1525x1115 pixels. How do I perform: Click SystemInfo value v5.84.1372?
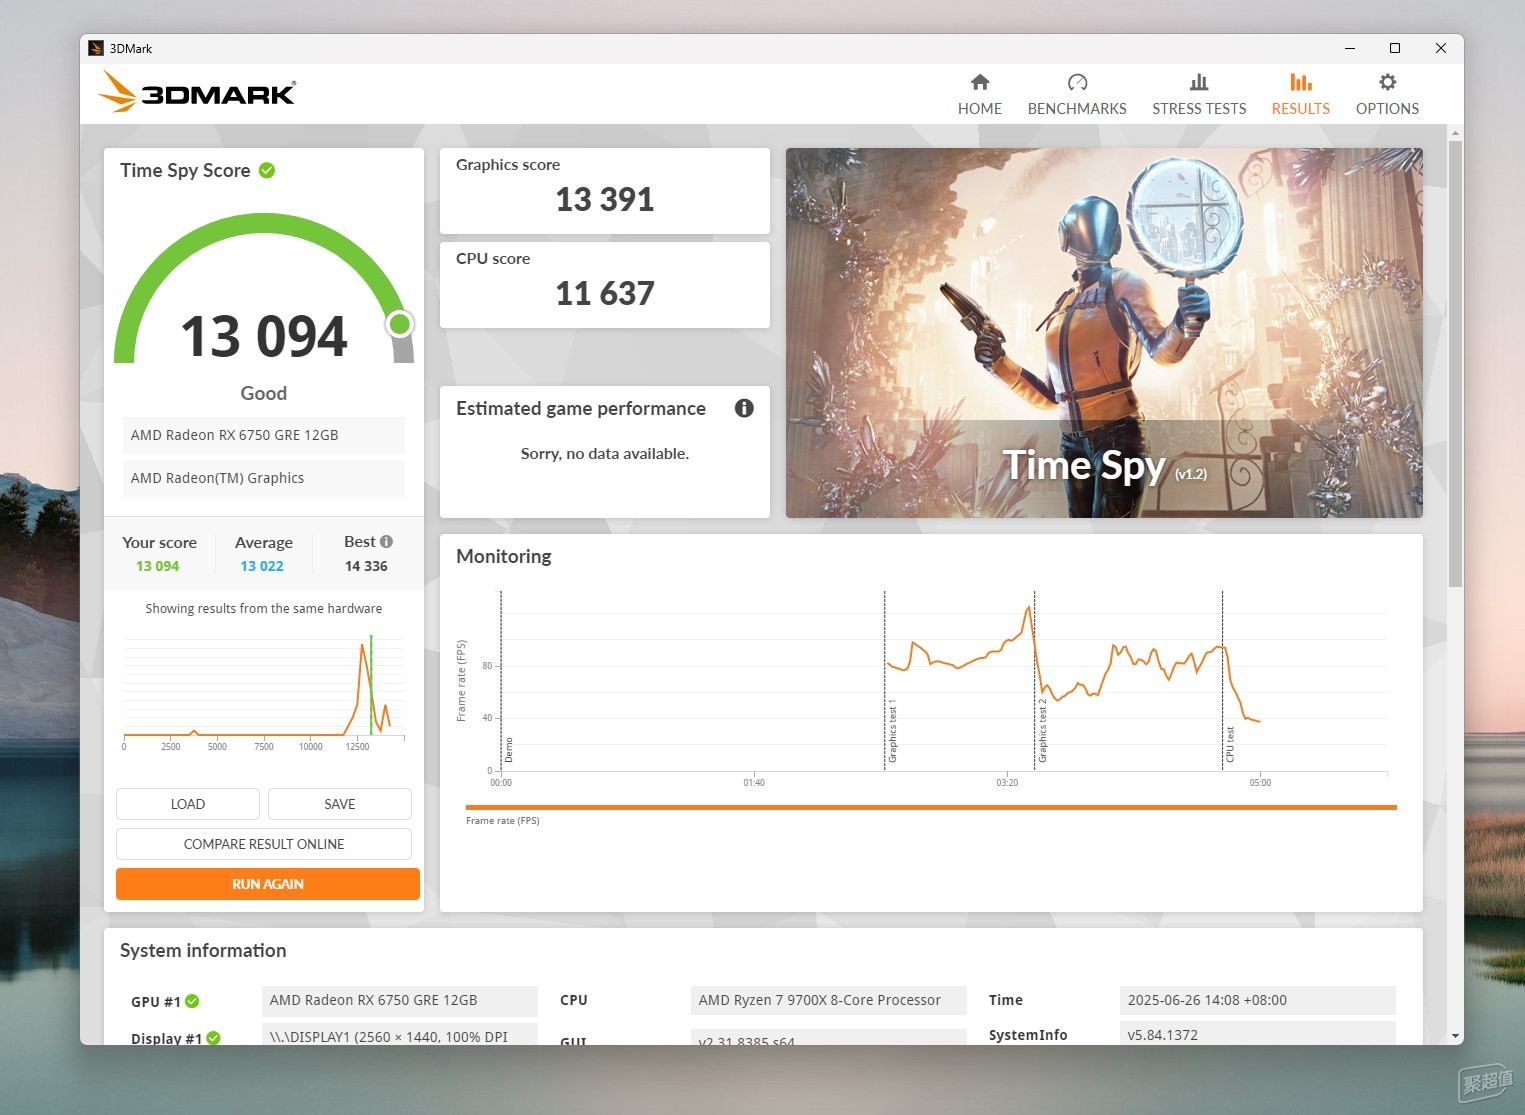pyautogui.click(x=1258, y=1034)
